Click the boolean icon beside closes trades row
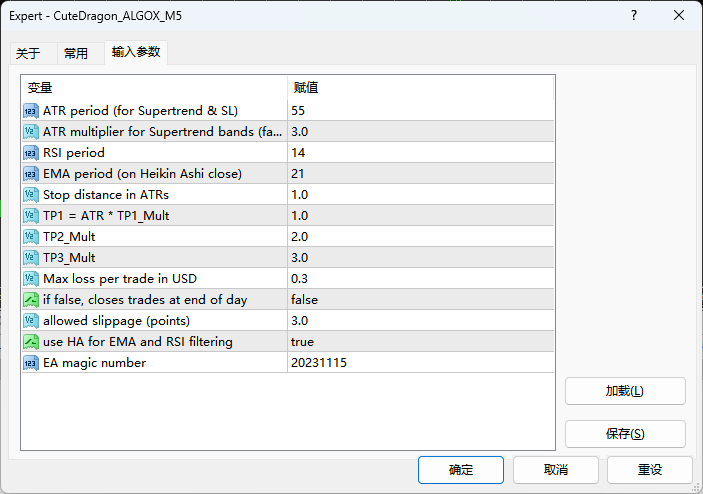 (x=31, y=299)
